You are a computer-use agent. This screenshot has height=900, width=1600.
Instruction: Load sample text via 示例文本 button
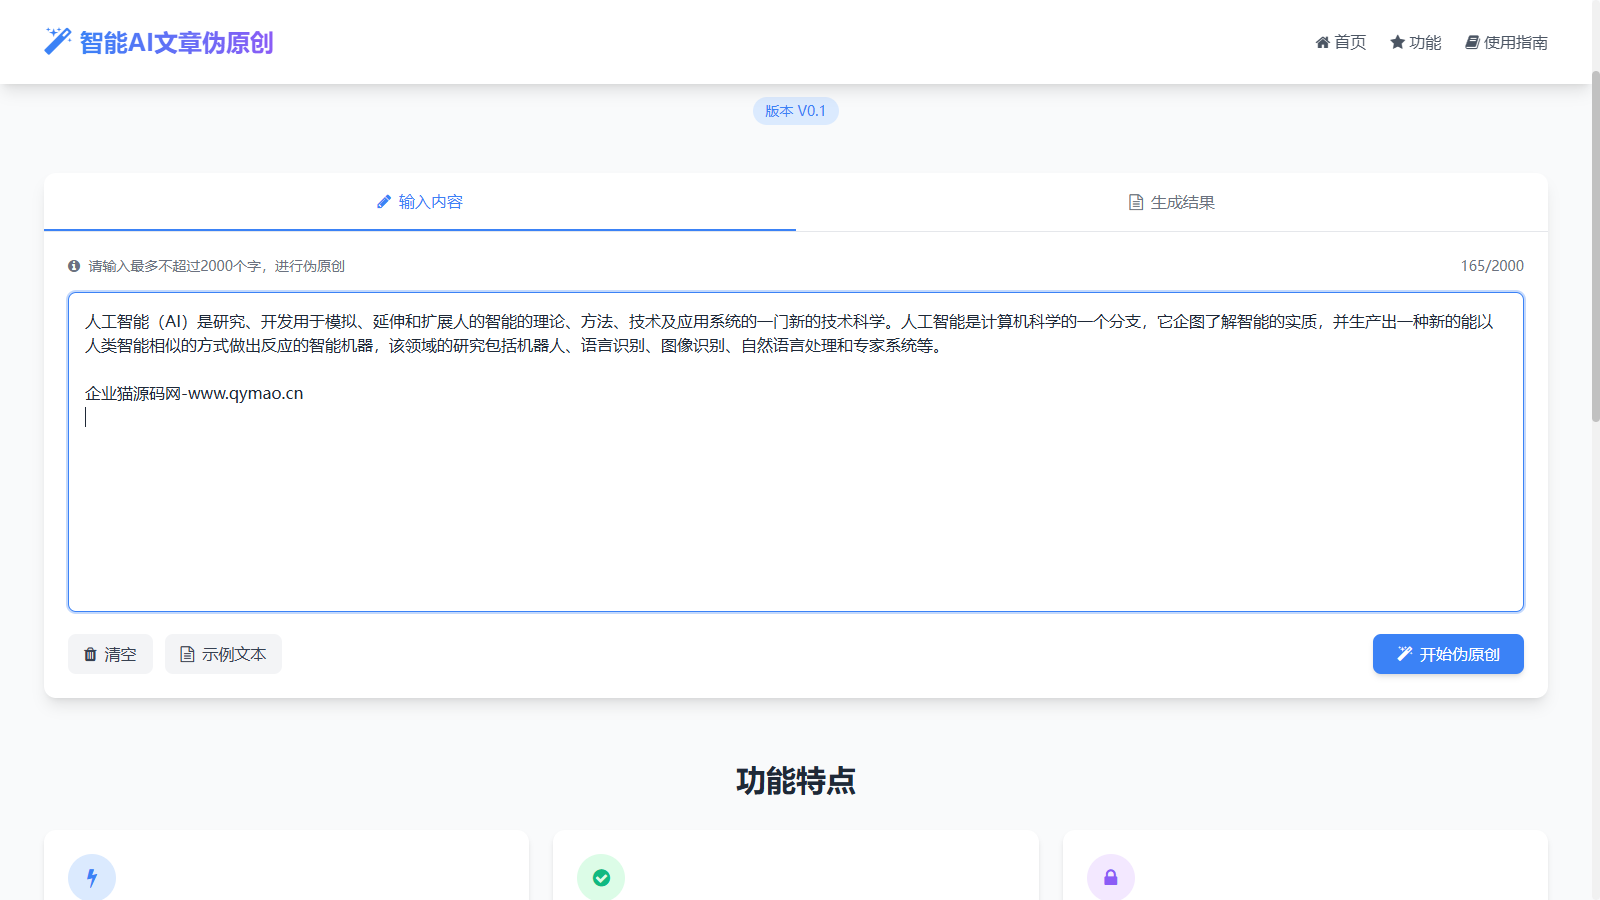pos(223,654)
